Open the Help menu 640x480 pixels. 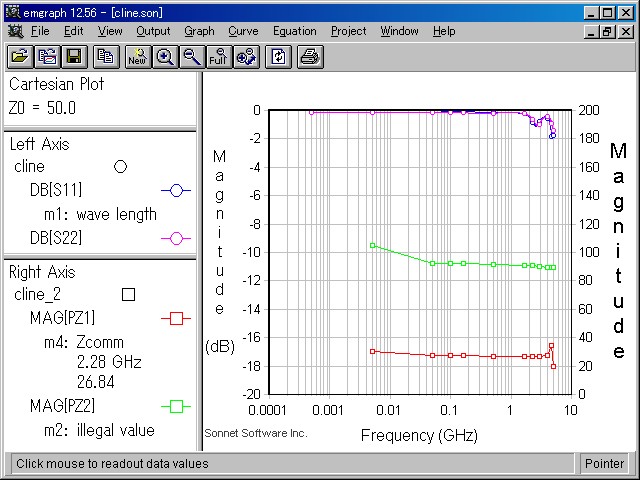pos(444,31)
